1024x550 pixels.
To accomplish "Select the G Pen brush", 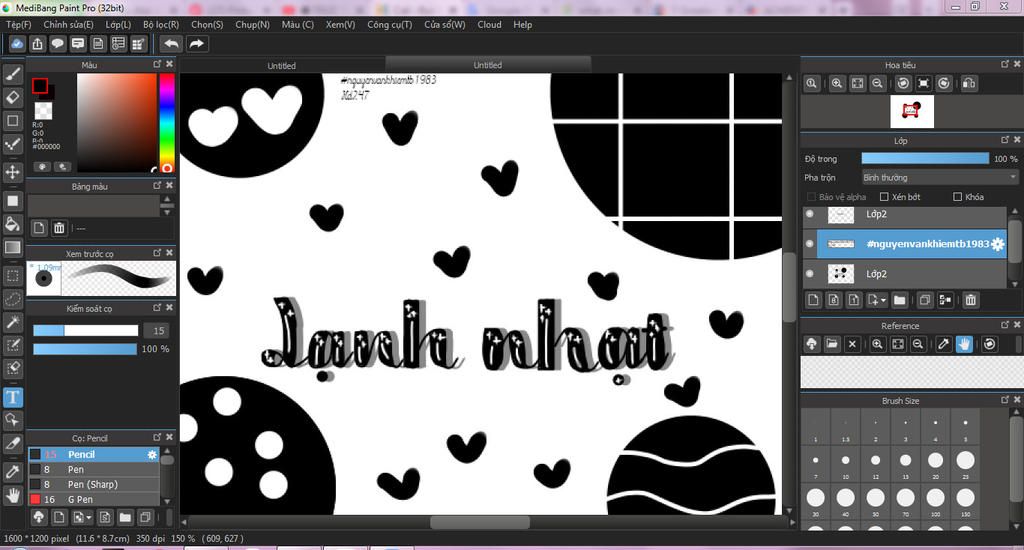I will coord(93,500).
